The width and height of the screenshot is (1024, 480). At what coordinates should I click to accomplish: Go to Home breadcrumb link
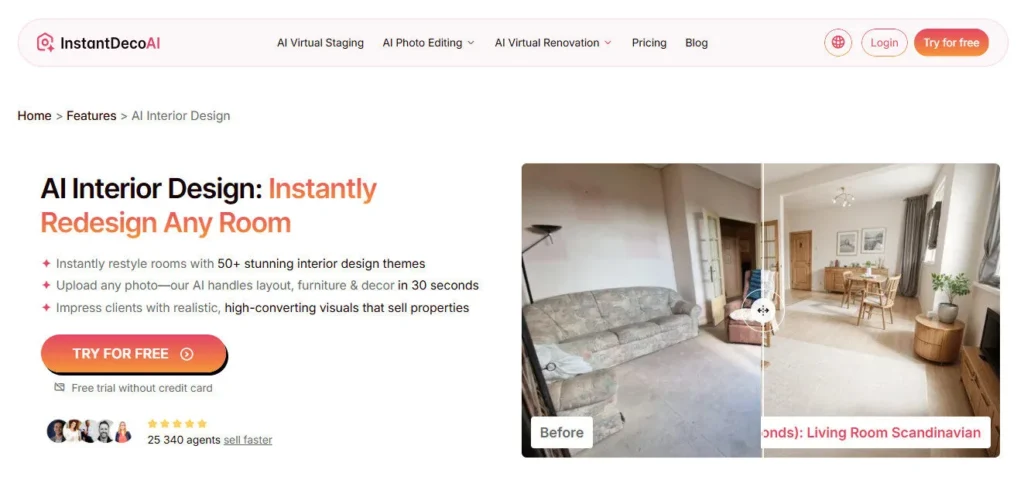(35, 116)
